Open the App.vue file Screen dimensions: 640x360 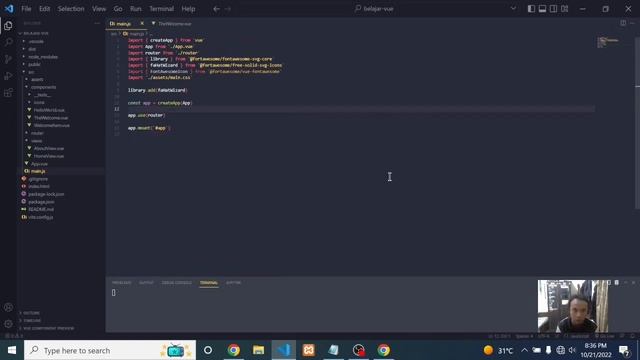coord(39,164)
